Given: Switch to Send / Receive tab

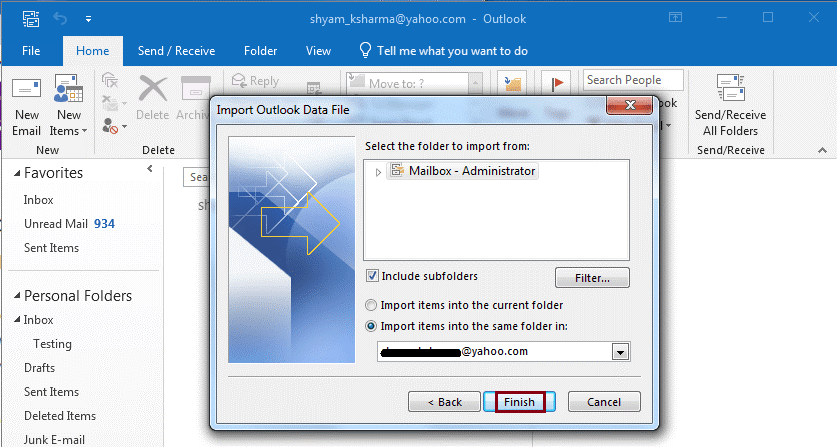Looking at the screenshot, I should pyautogui.click(x=176, y=51).
